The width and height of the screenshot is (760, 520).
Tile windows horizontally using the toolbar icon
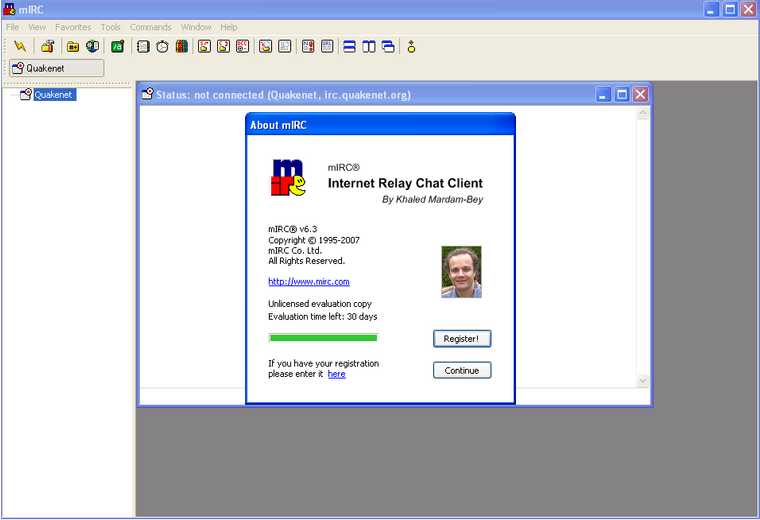click(x=349, y=47)
